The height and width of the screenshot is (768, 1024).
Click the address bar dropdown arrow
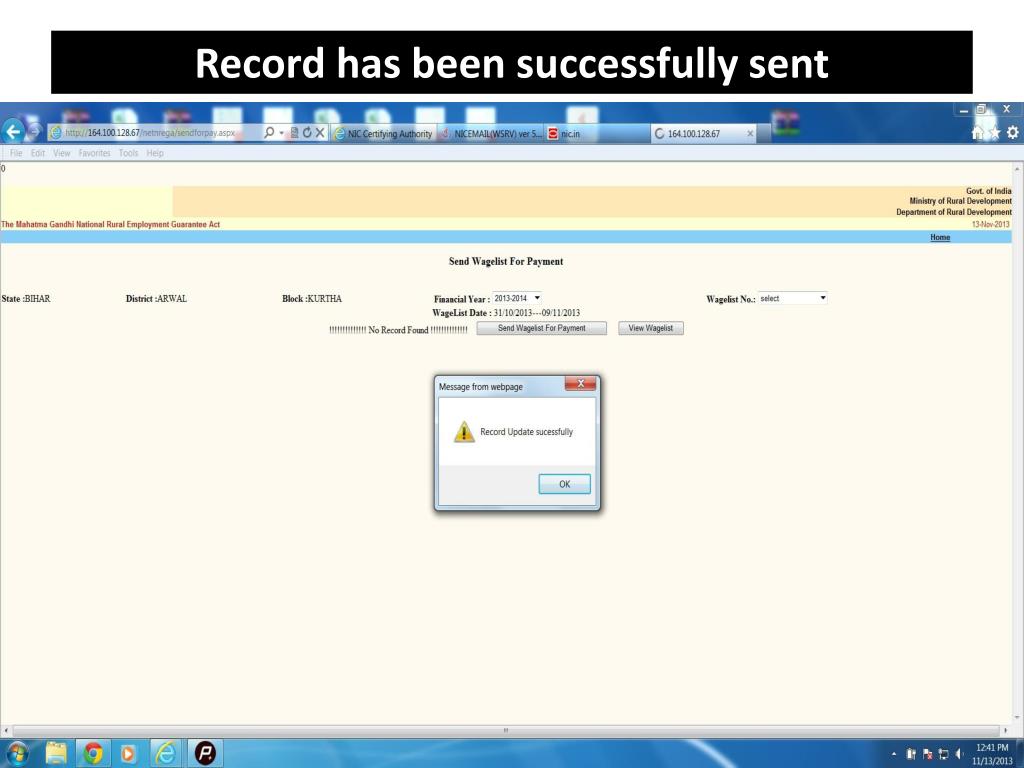pyautogui.click(x=281, y=133)
